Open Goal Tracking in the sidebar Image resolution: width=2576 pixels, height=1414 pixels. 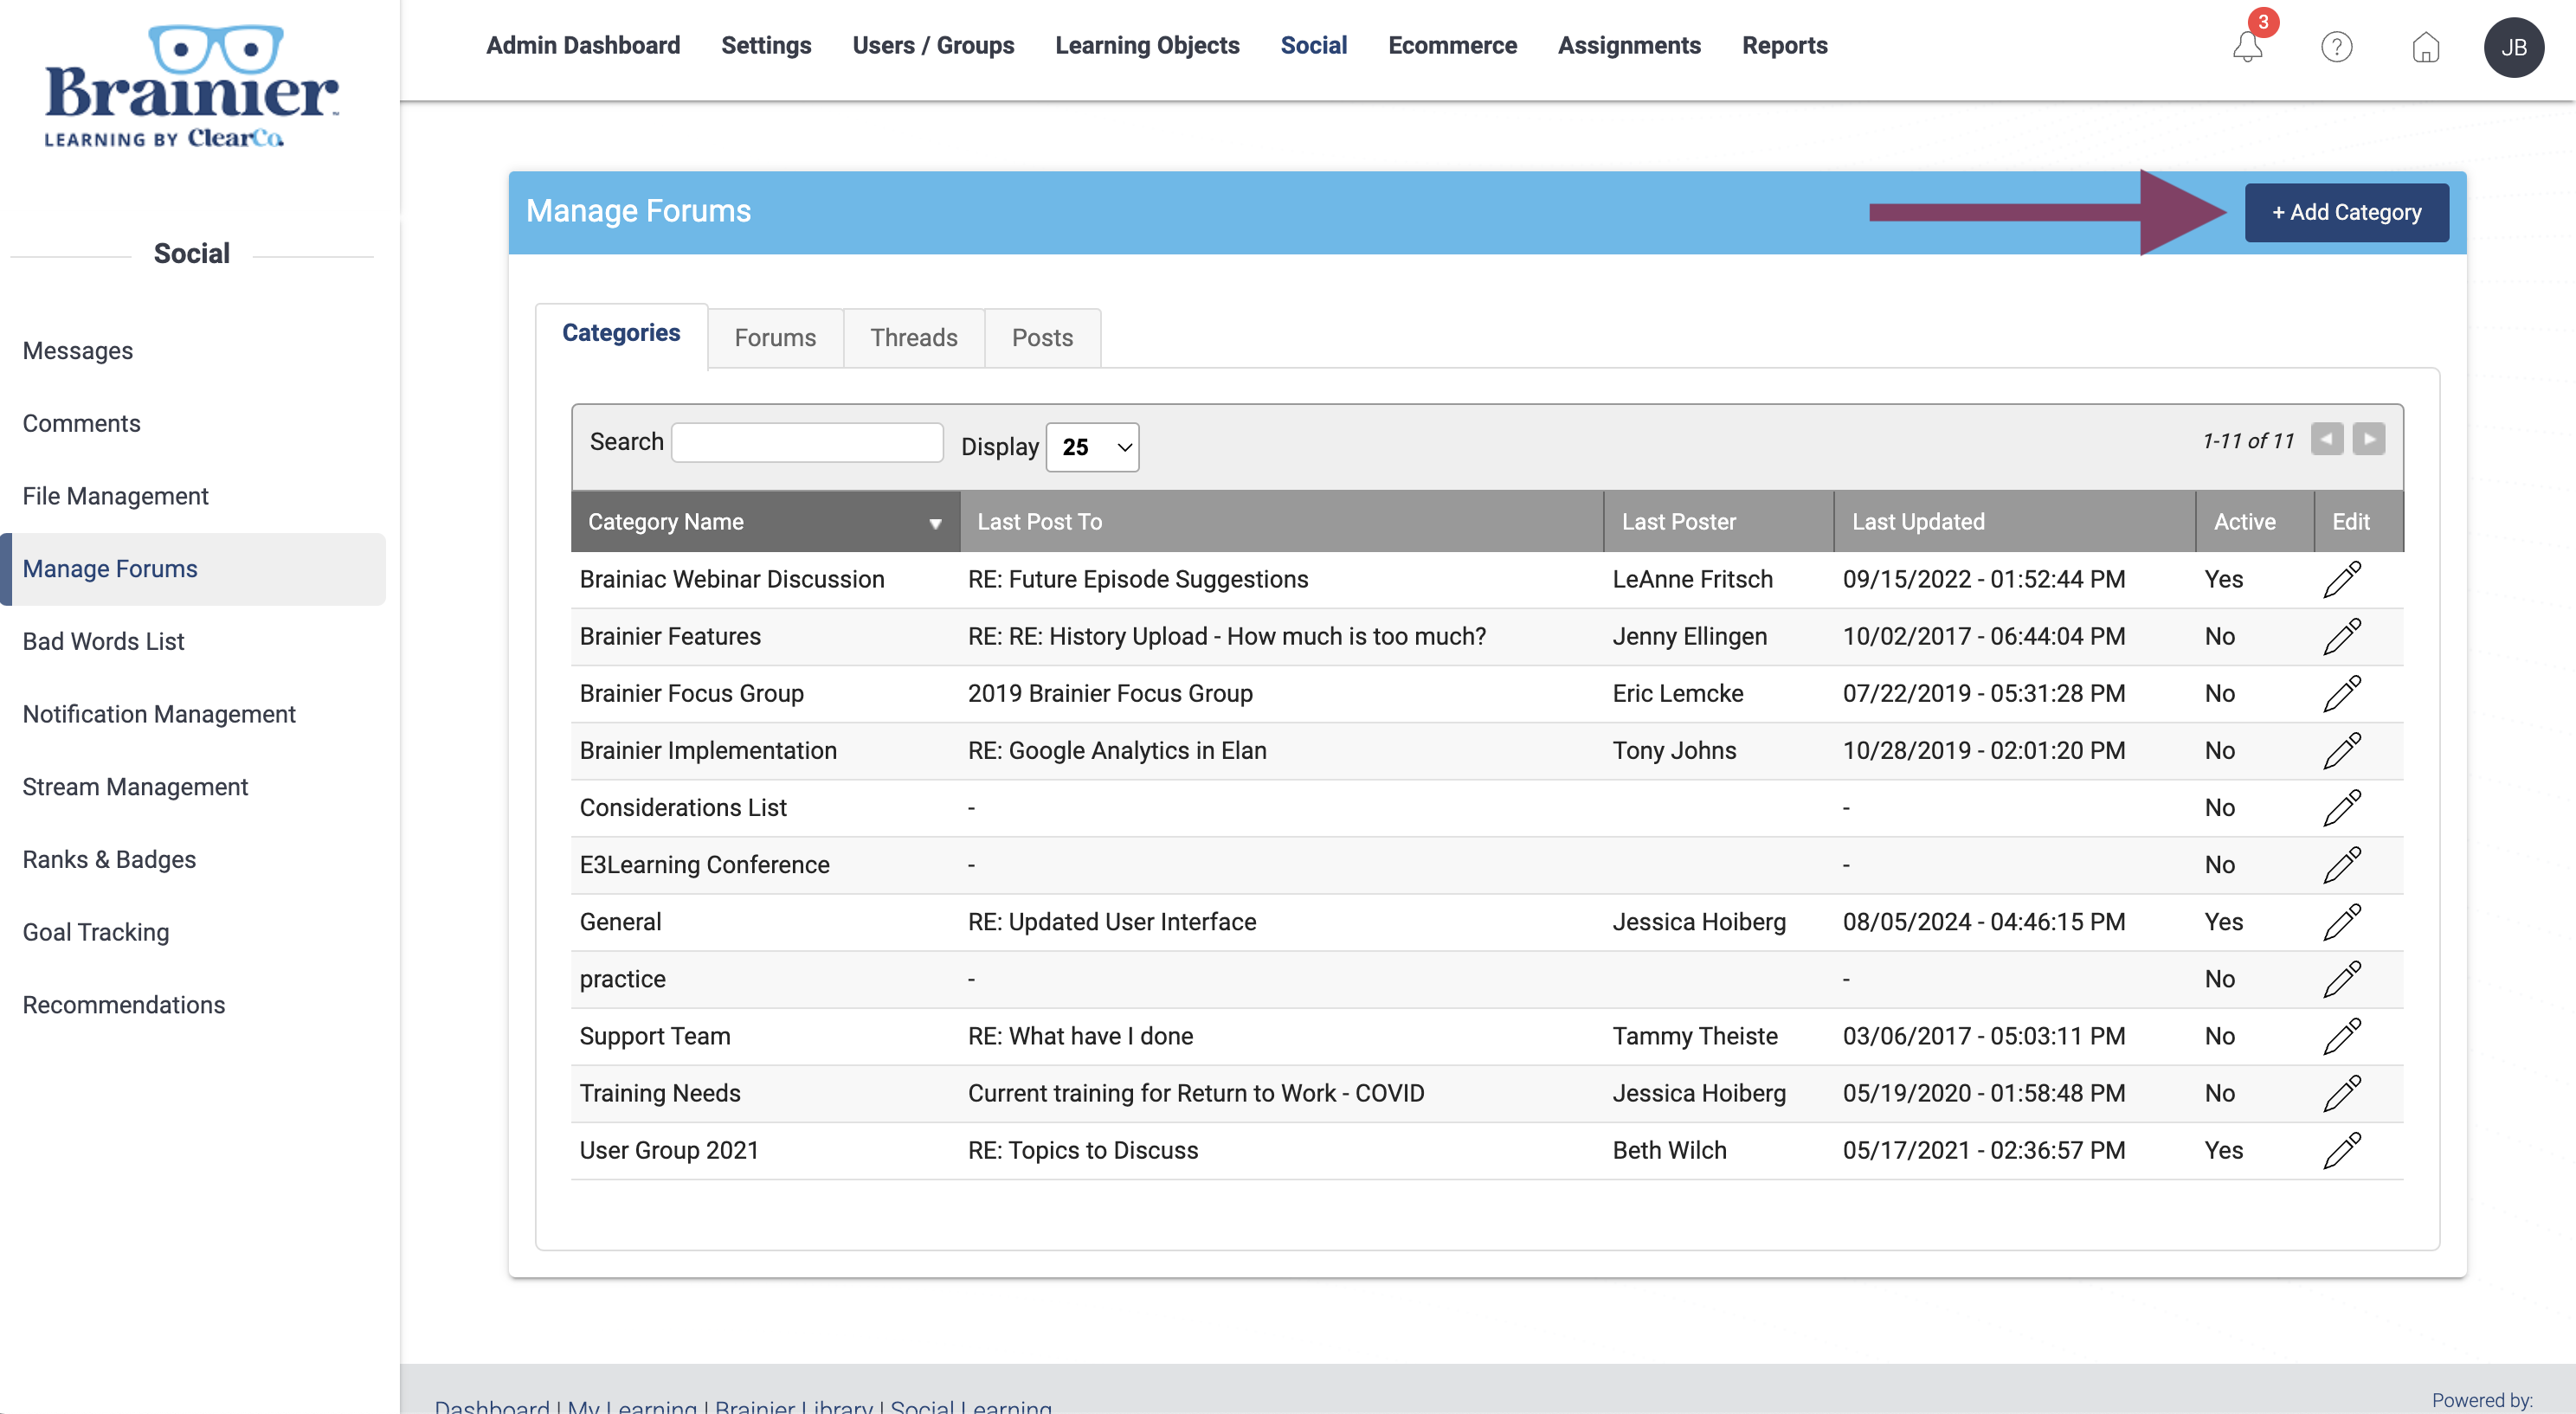point(96,932)
